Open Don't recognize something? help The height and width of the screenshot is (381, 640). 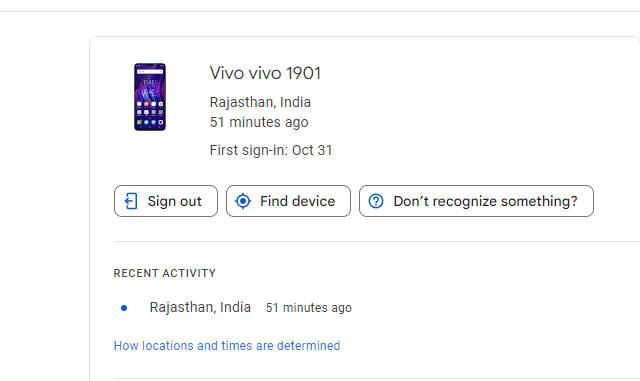[476, 201]
